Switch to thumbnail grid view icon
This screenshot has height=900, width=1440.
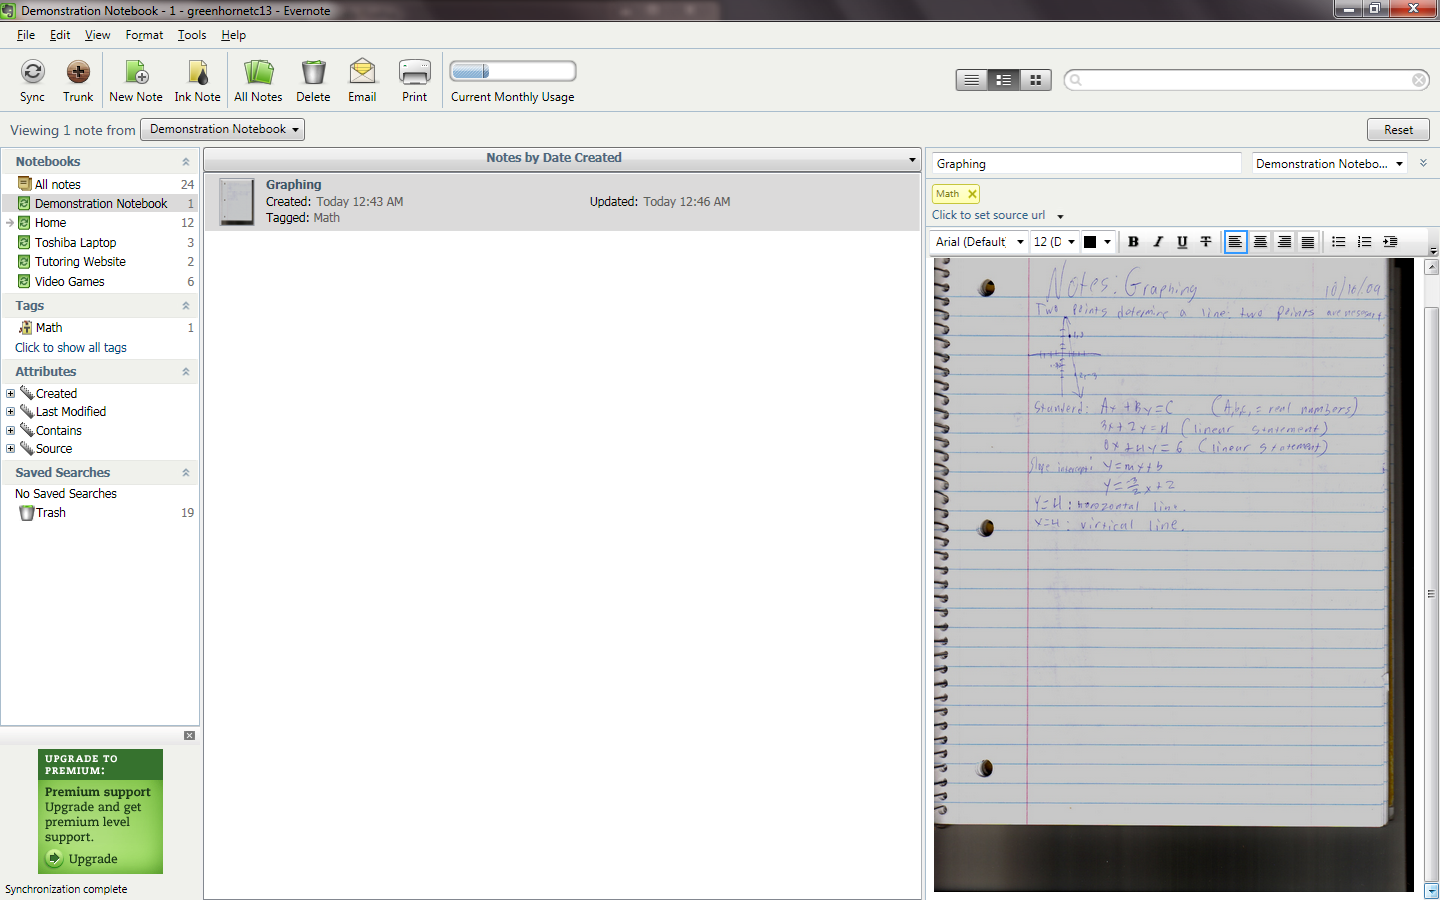[x=1035, y=80]
